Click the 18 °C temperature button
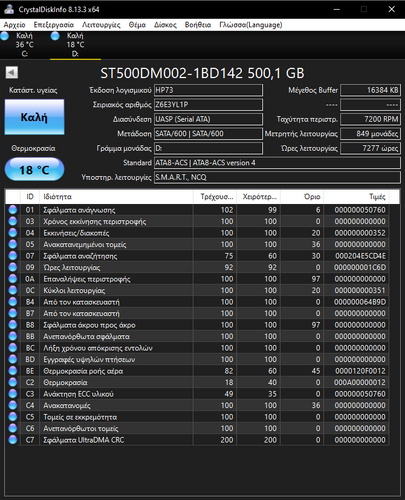 pyautogui.click(x=34, y=170)
